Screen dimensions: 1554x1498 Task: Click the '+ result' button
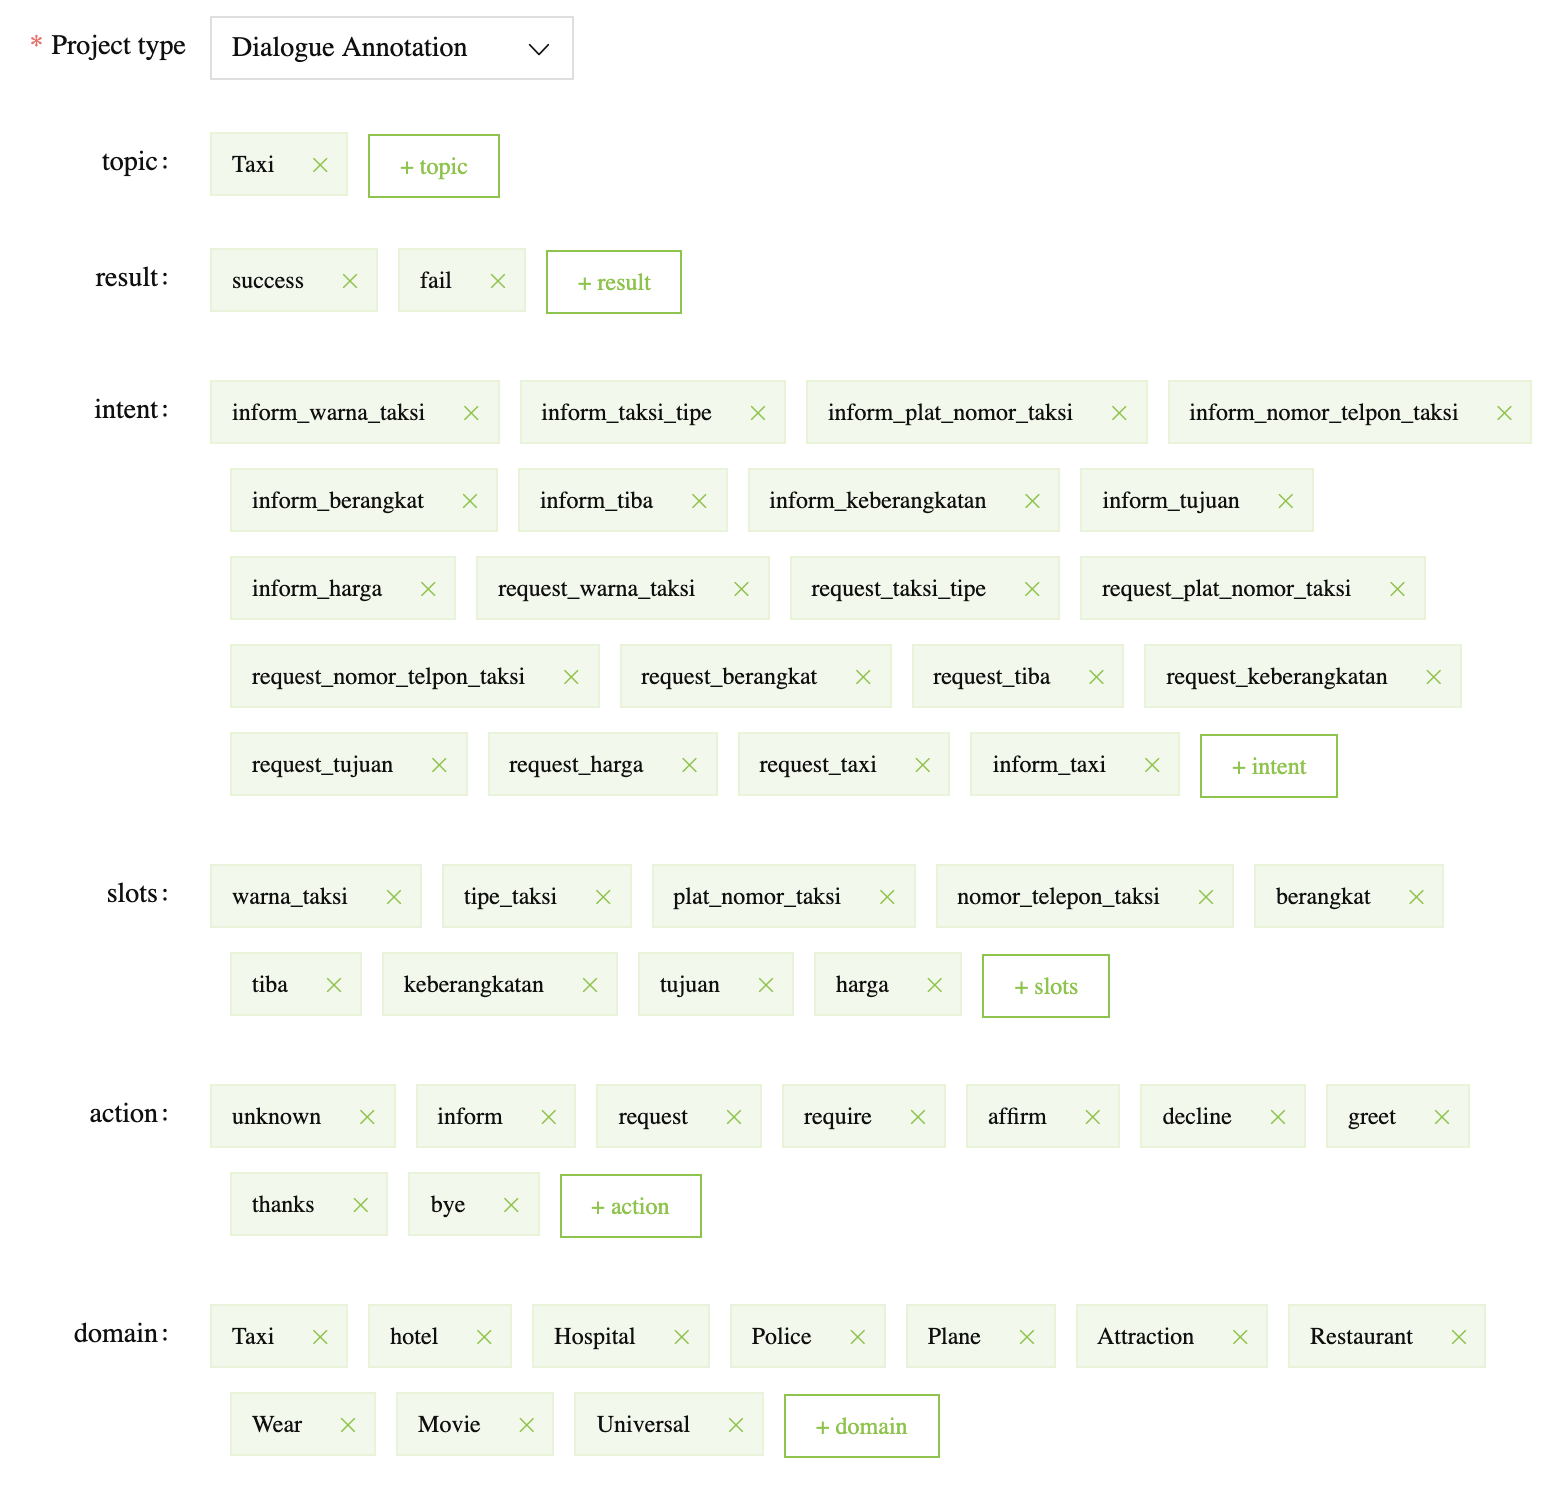pyautogui.click(x=613, y=282)
